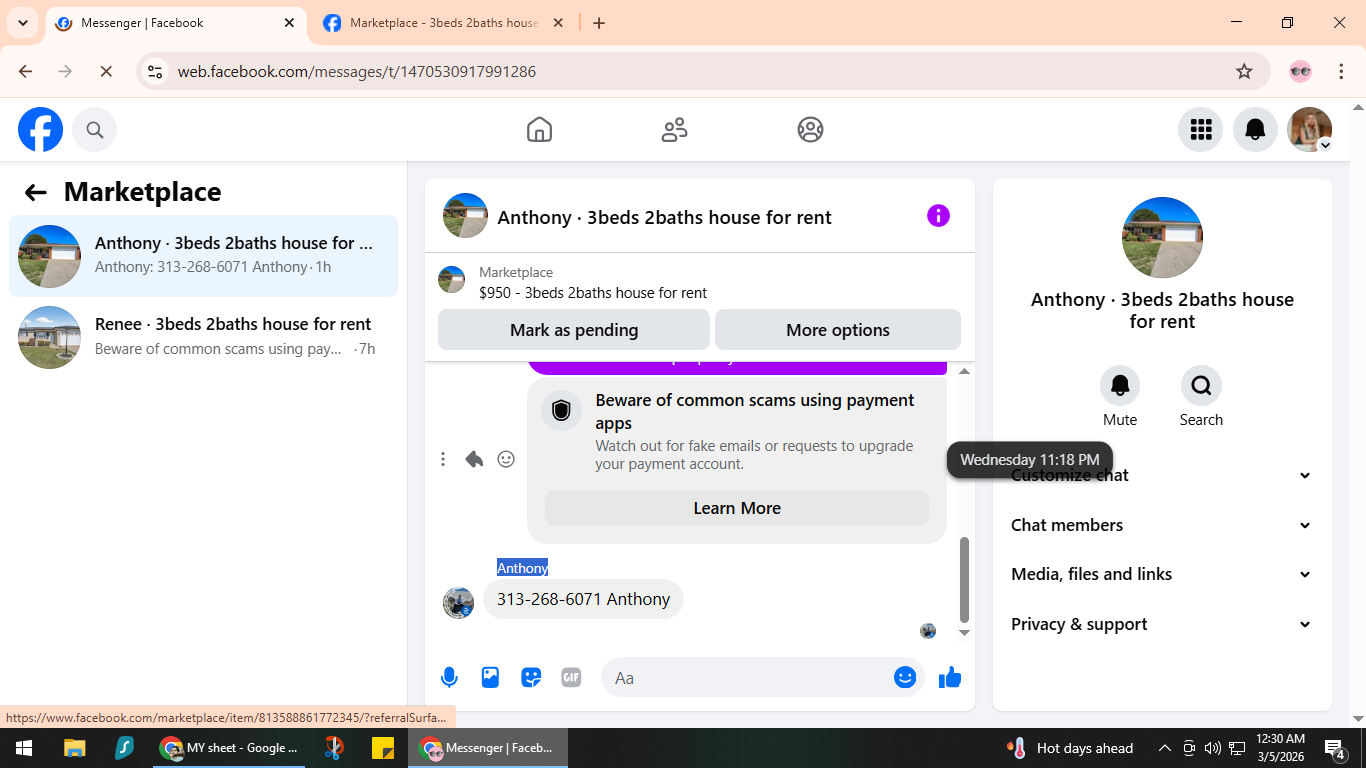Screen dimensions: 1366x768
Task: Expand Privacy & support section
Action: click(1161, 624)
